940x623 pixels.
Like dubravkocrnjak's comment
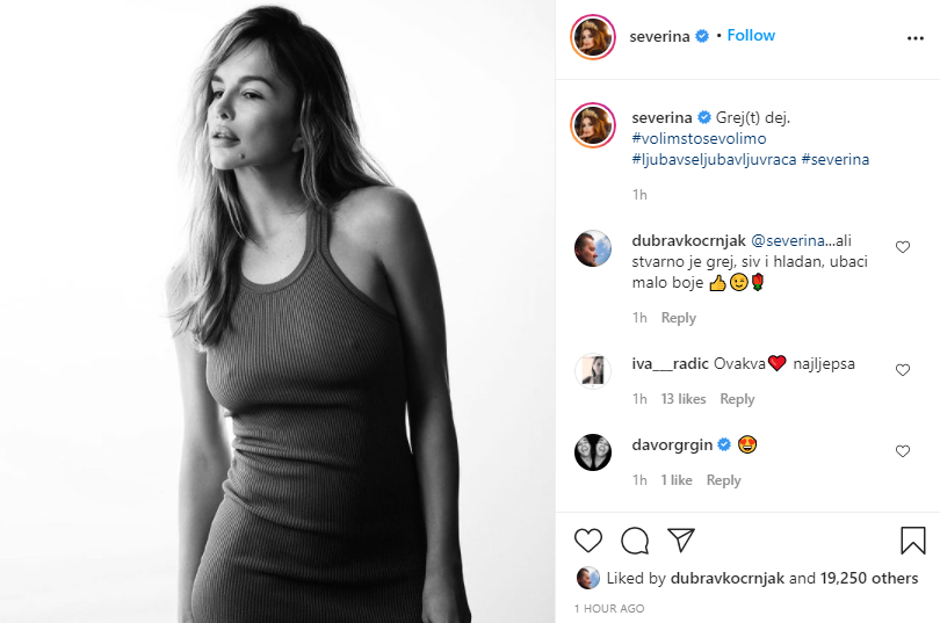(903, 247)
